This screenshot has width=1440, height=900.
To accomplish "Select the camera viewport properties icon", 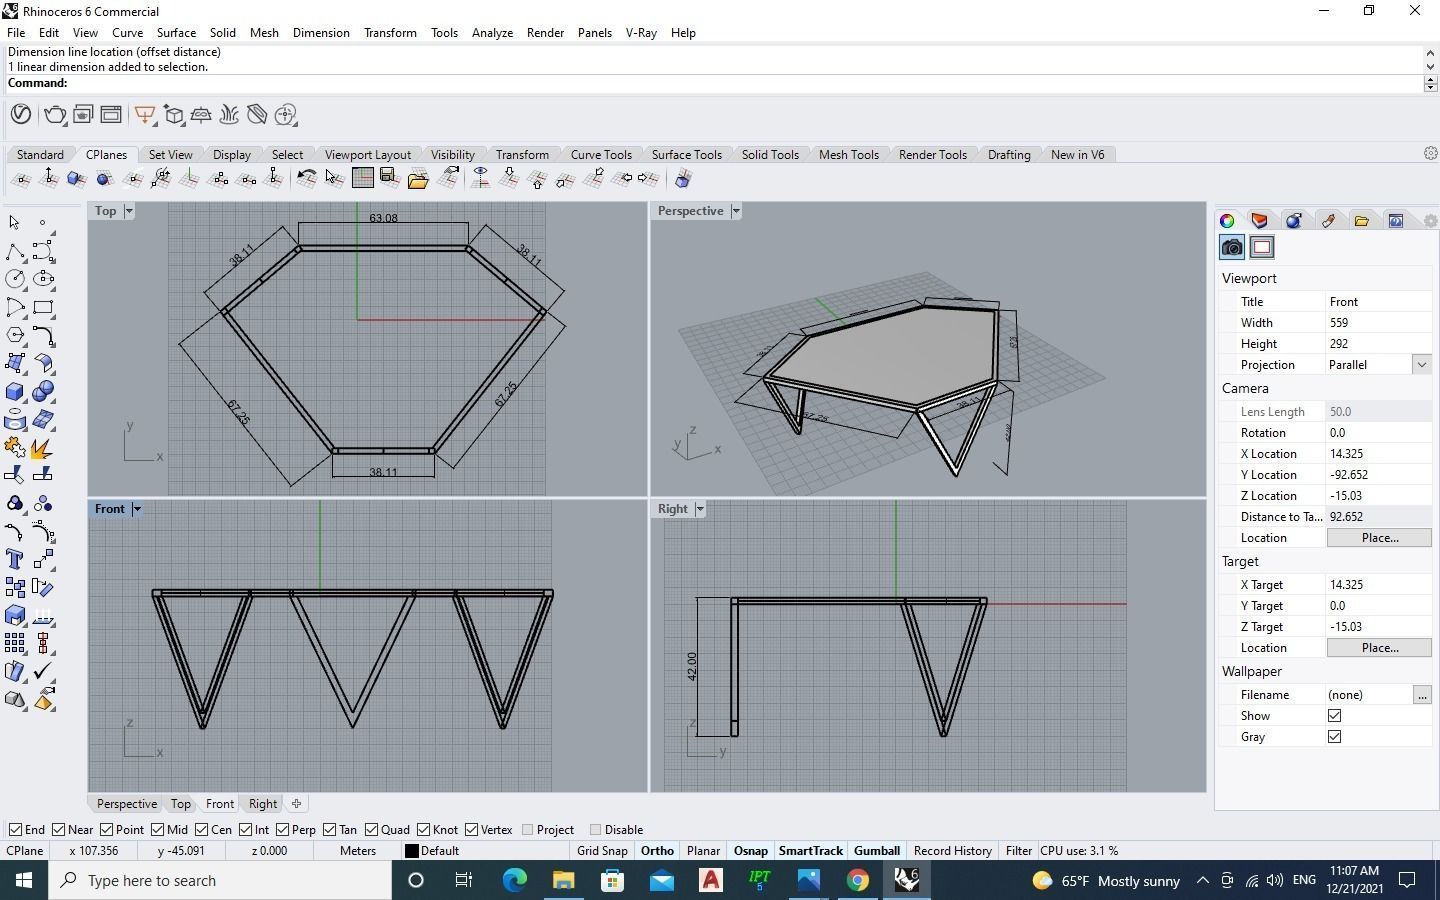I will coord(1232,247).
